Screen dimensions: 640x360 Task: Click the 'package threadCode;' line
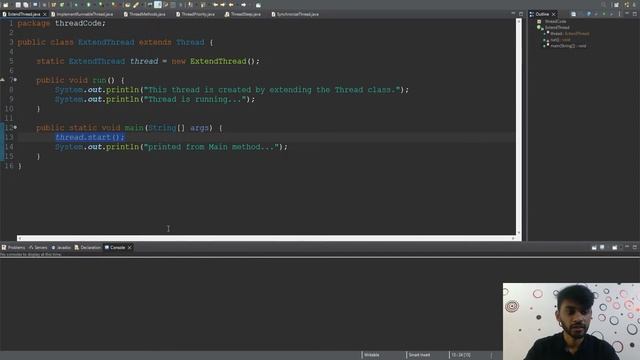pyautogui.click(x=62, y=23)
